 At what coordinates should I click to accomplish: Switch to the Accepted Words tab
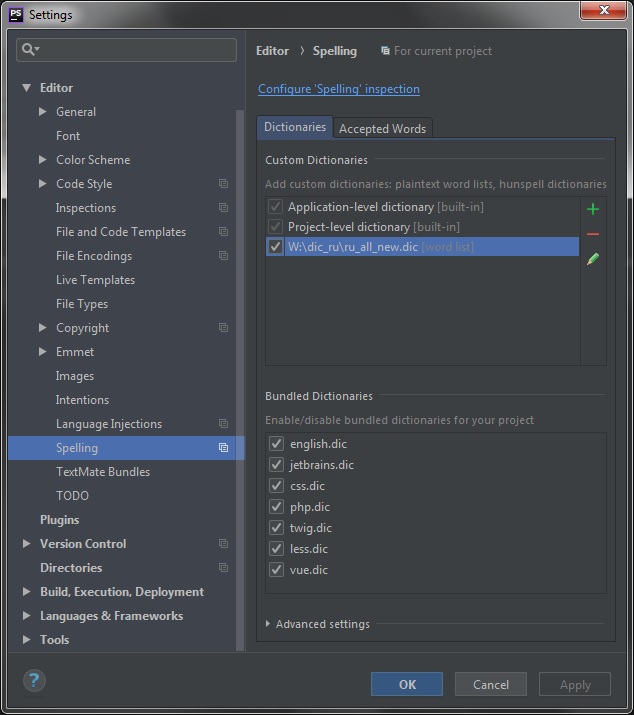point(382,128)
